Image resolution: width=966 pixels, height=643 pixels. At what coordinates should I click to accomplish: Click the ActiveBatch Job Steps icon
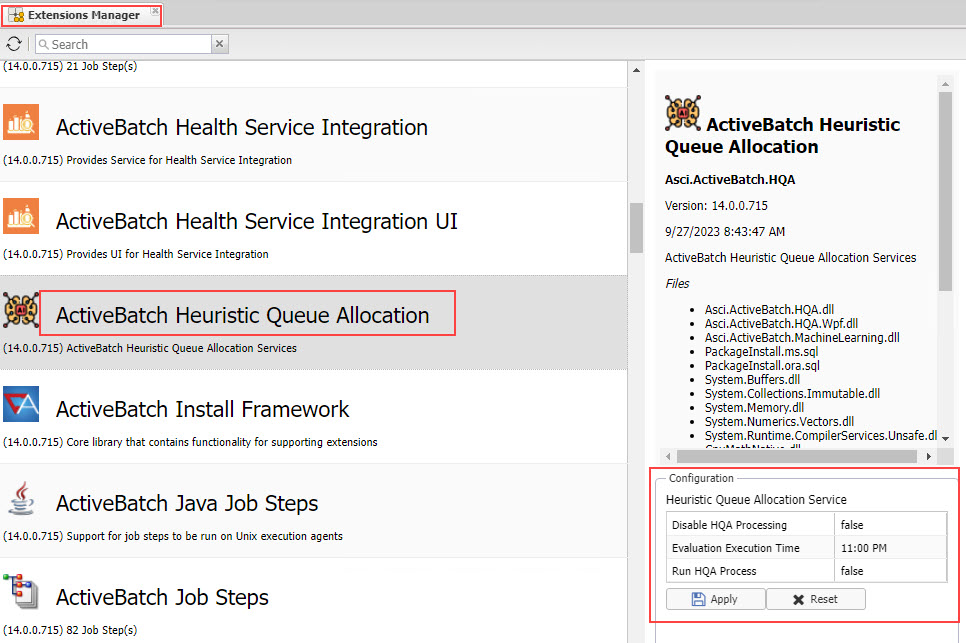point(21,592)
